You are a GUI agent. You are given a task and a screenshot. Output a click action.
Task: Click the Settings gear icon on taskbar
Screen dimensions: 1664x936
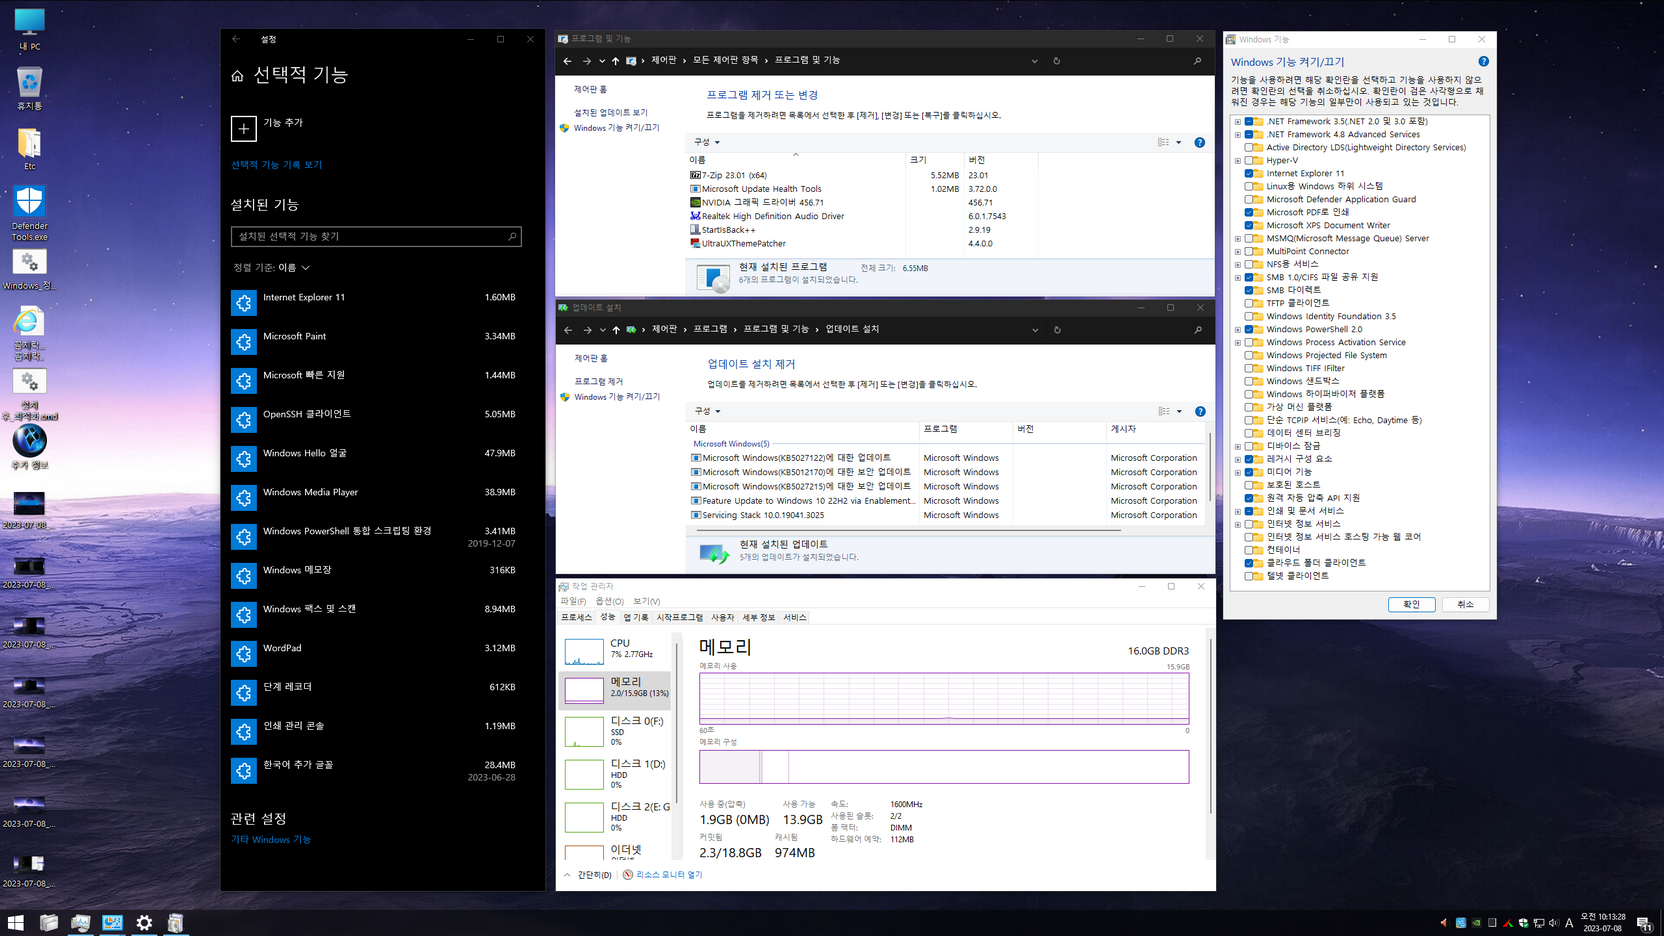(144, 923)
